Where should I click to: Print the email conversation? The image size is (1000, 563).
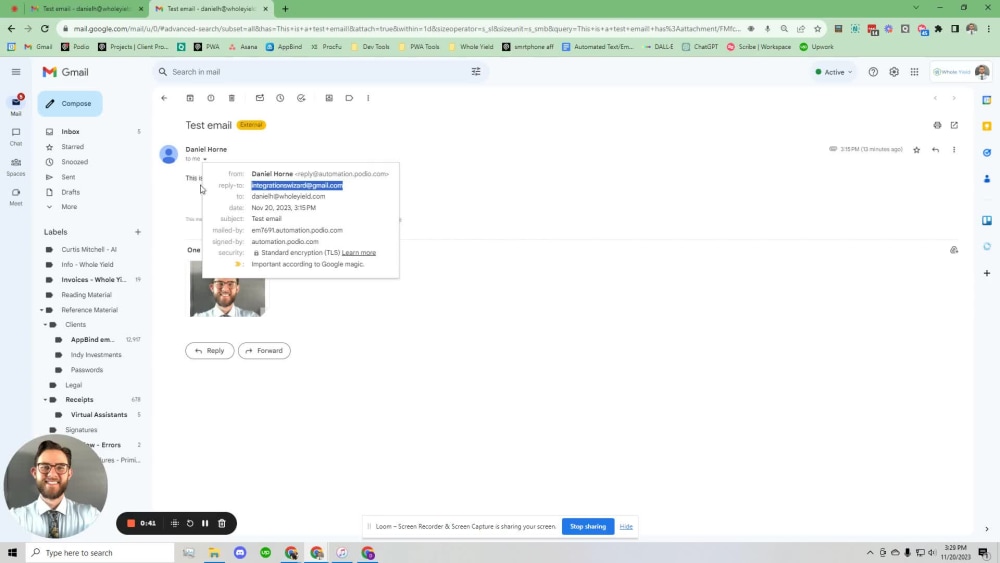tap(937, 126)
